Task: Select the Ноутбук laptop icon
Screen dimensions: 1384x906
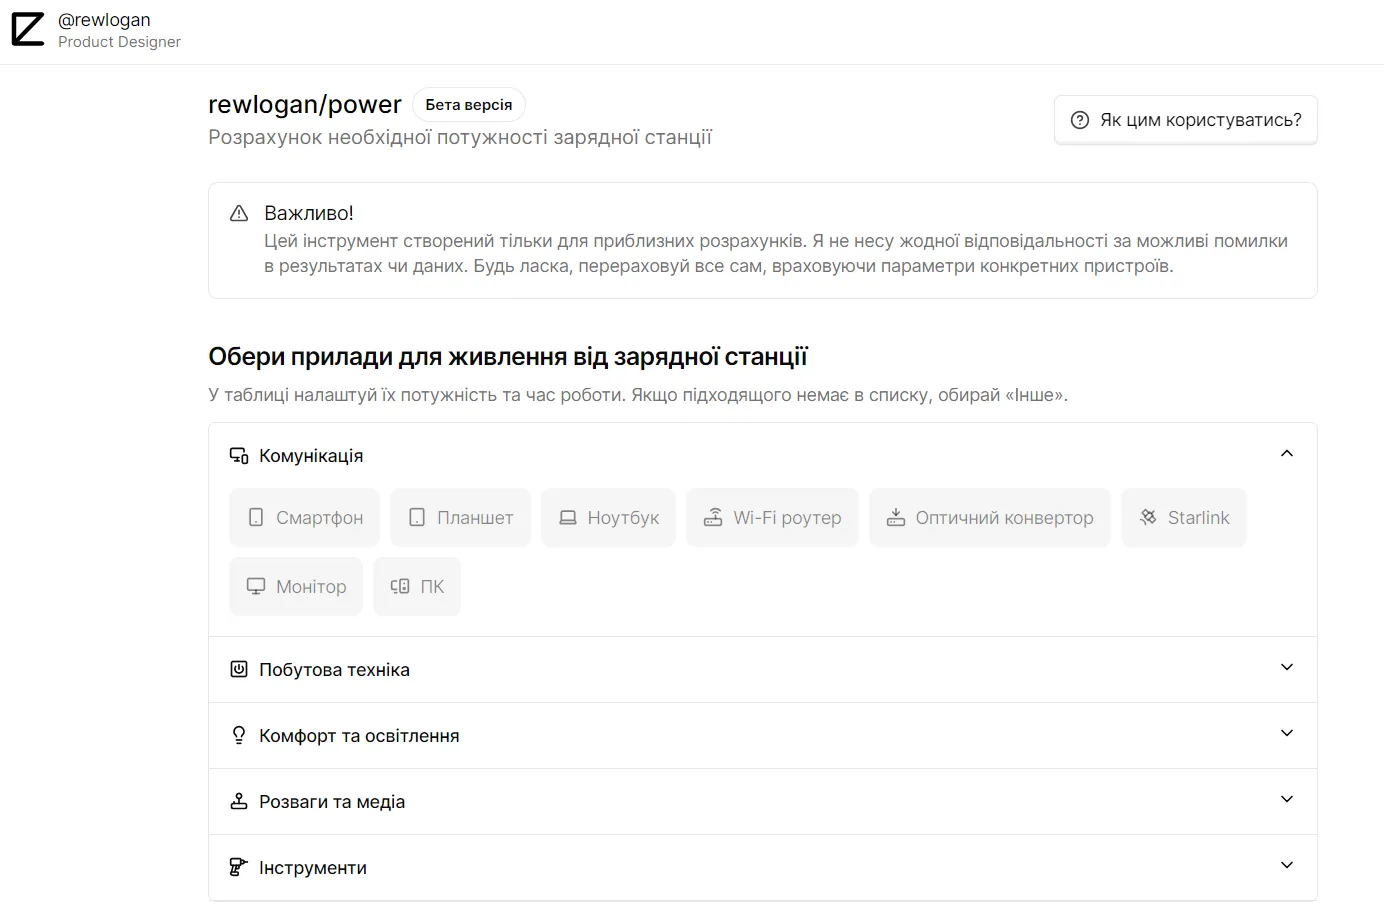Action: pyautogui.click(x=569, y=517)
